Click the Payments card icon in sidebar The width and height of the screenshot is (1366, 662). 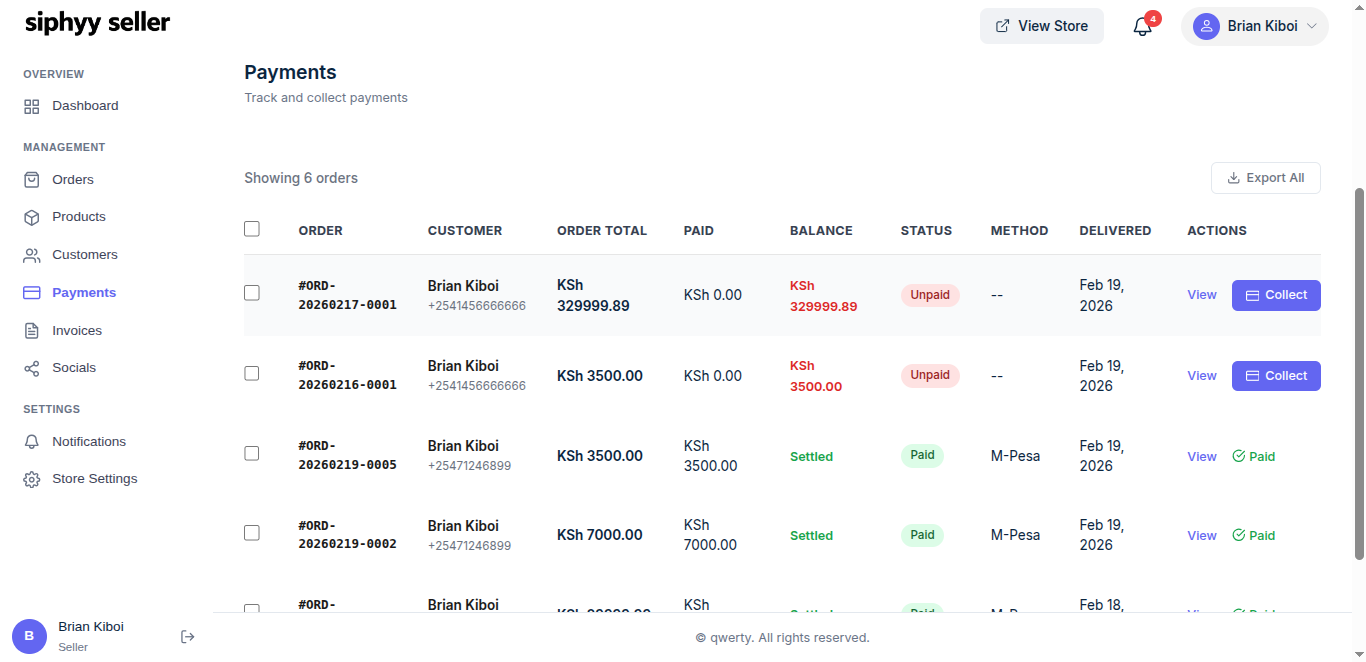tap(32, 293)
